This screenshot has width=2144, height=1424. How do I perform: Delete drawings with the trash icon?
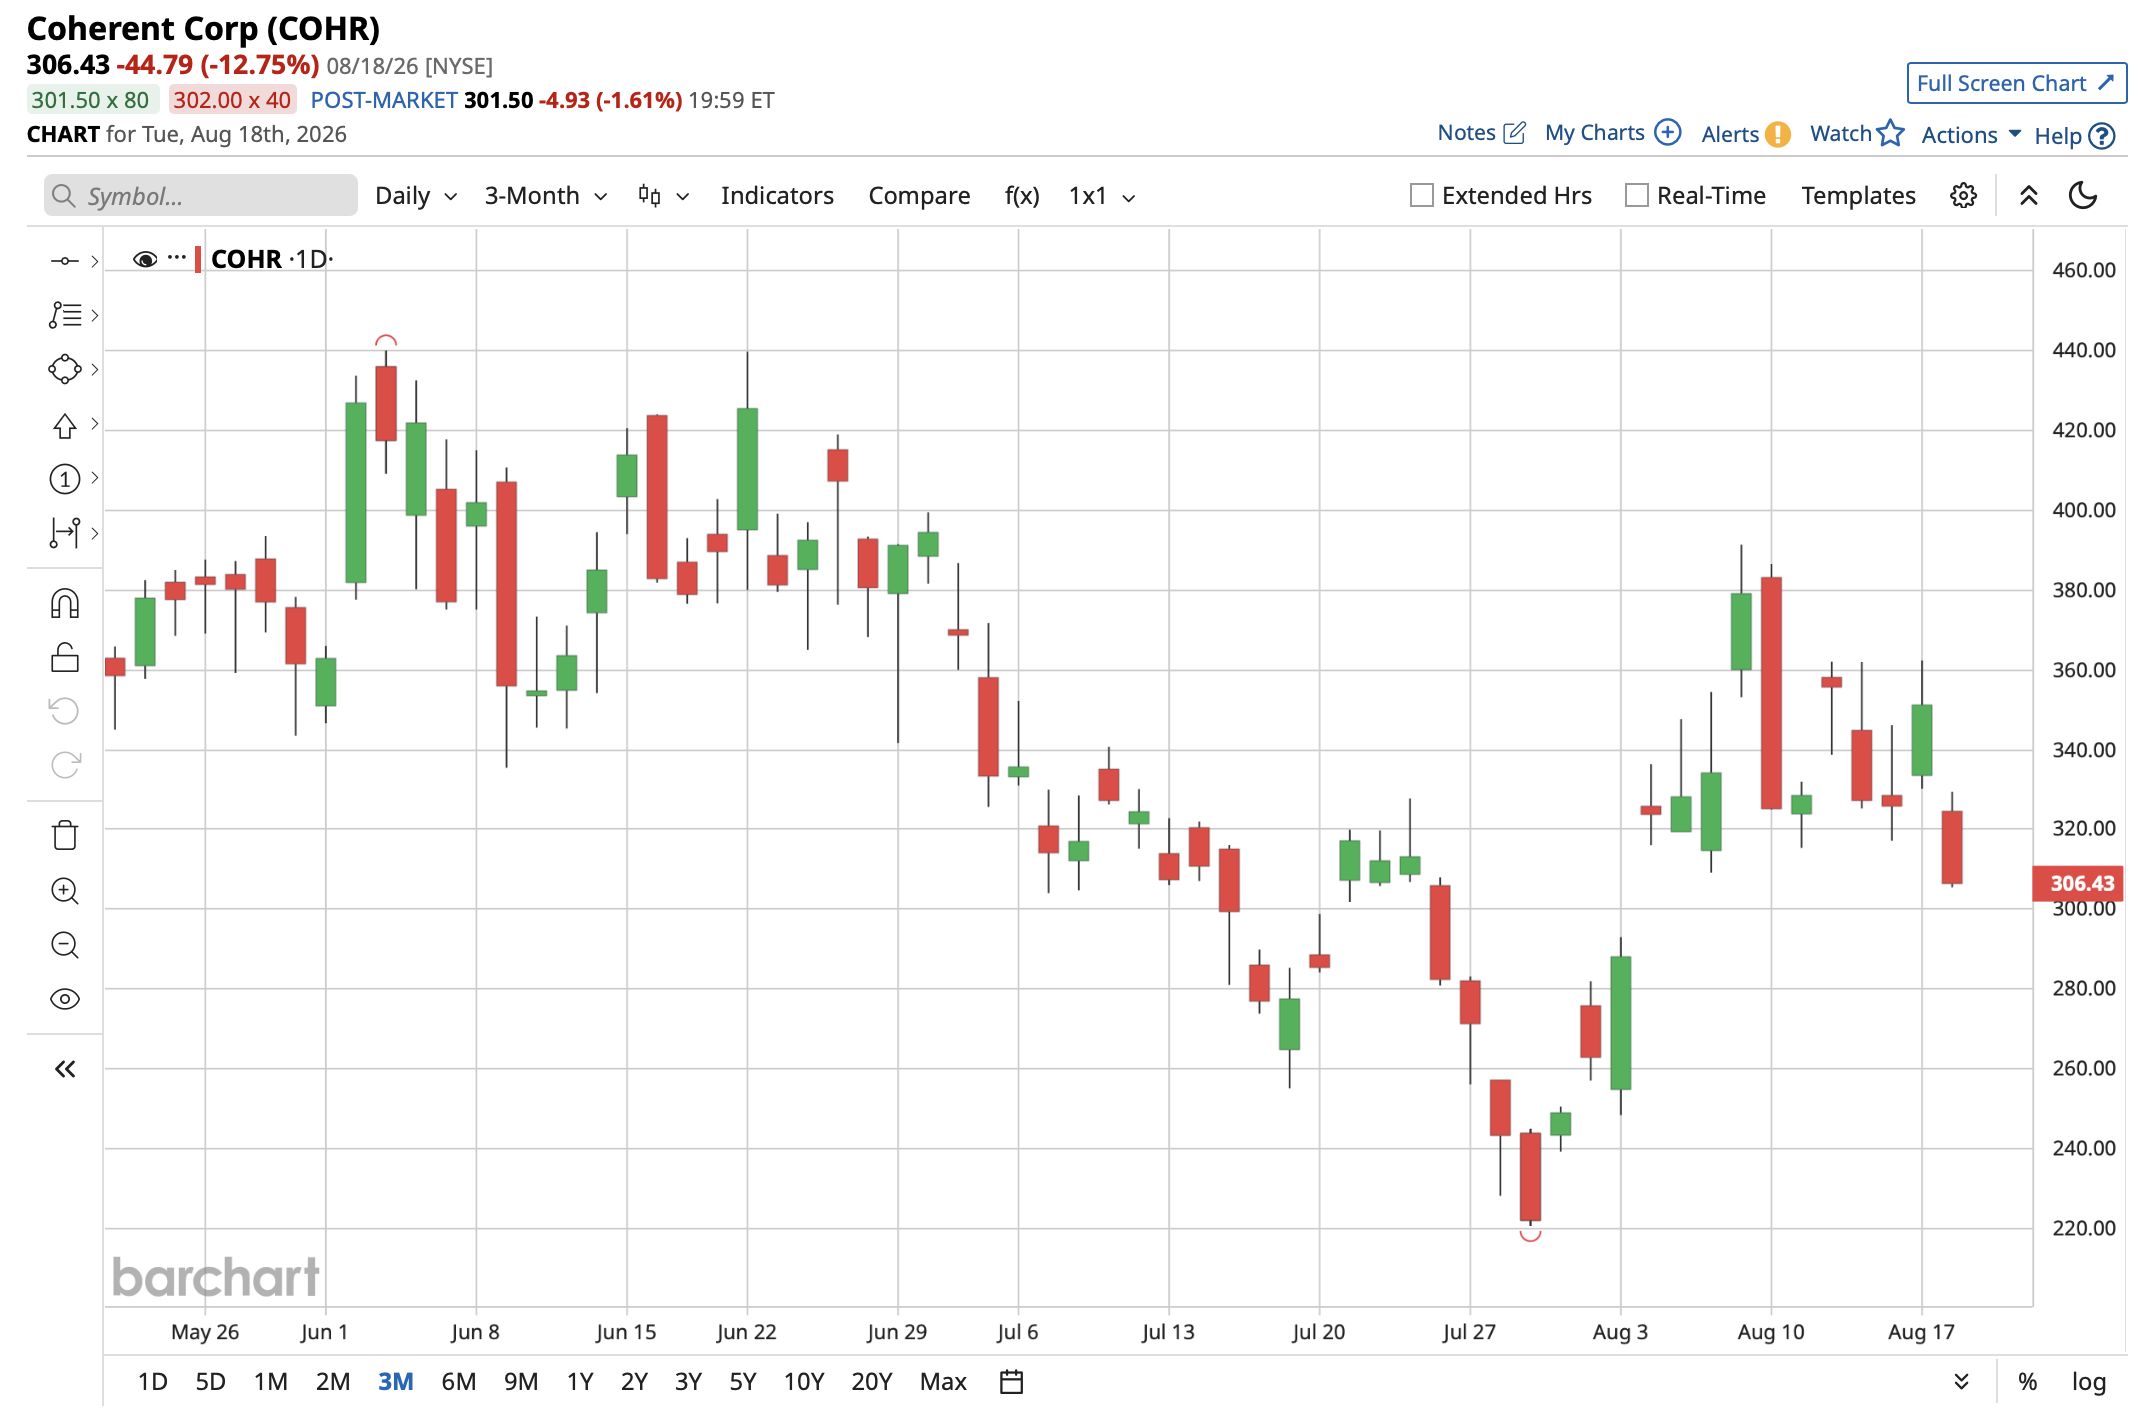65,835
